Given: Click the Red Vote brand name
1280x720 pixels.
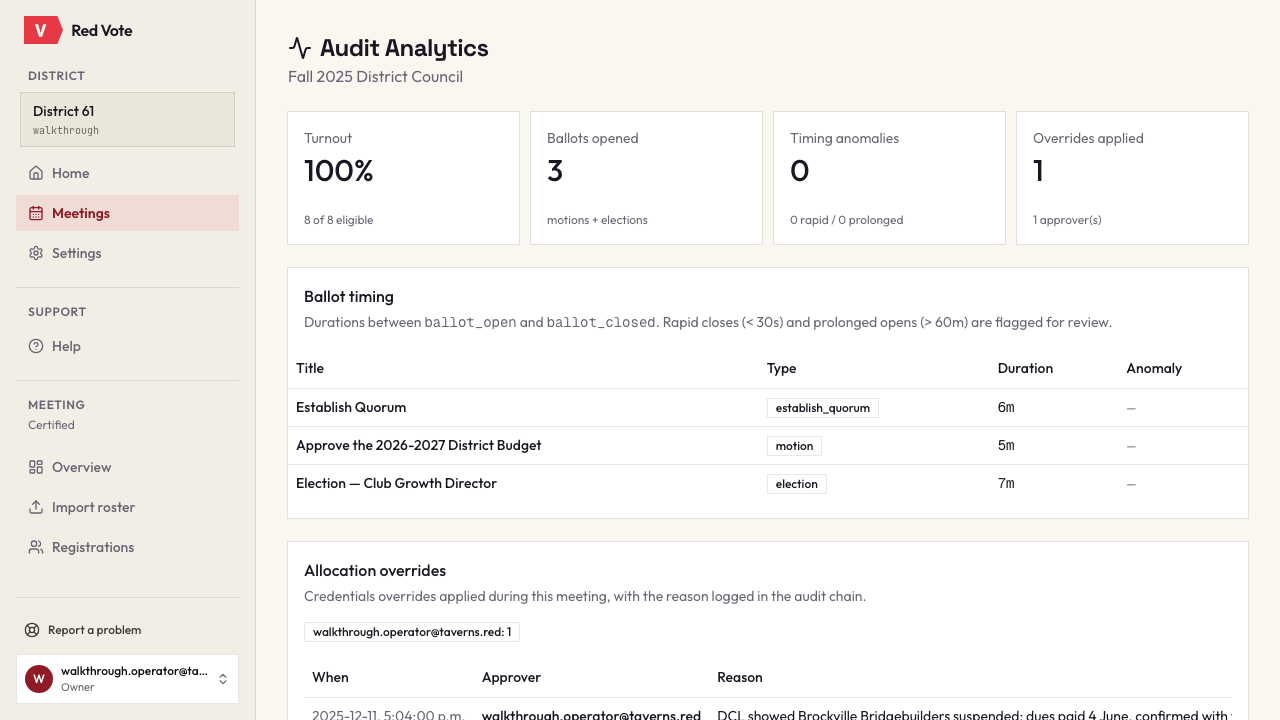Looking at the screenshot, I should coord(102,30).
